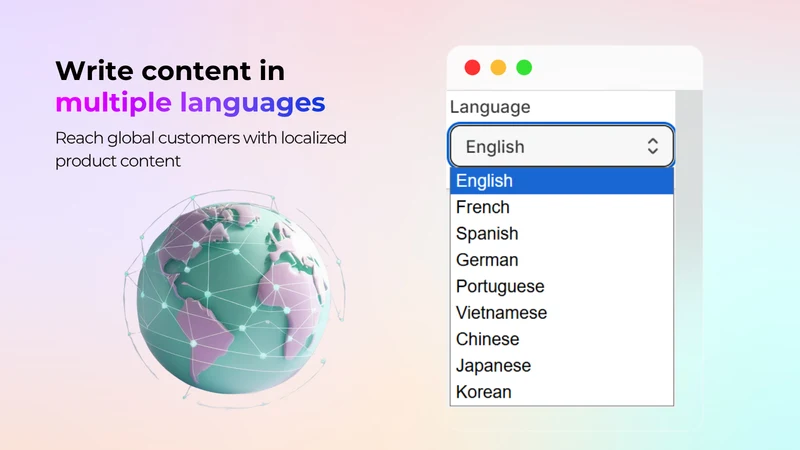This screenshot has height=450, width=800.
Task: Click 'Reach global customers' subtitle text
Action: (x=201, y=149)
